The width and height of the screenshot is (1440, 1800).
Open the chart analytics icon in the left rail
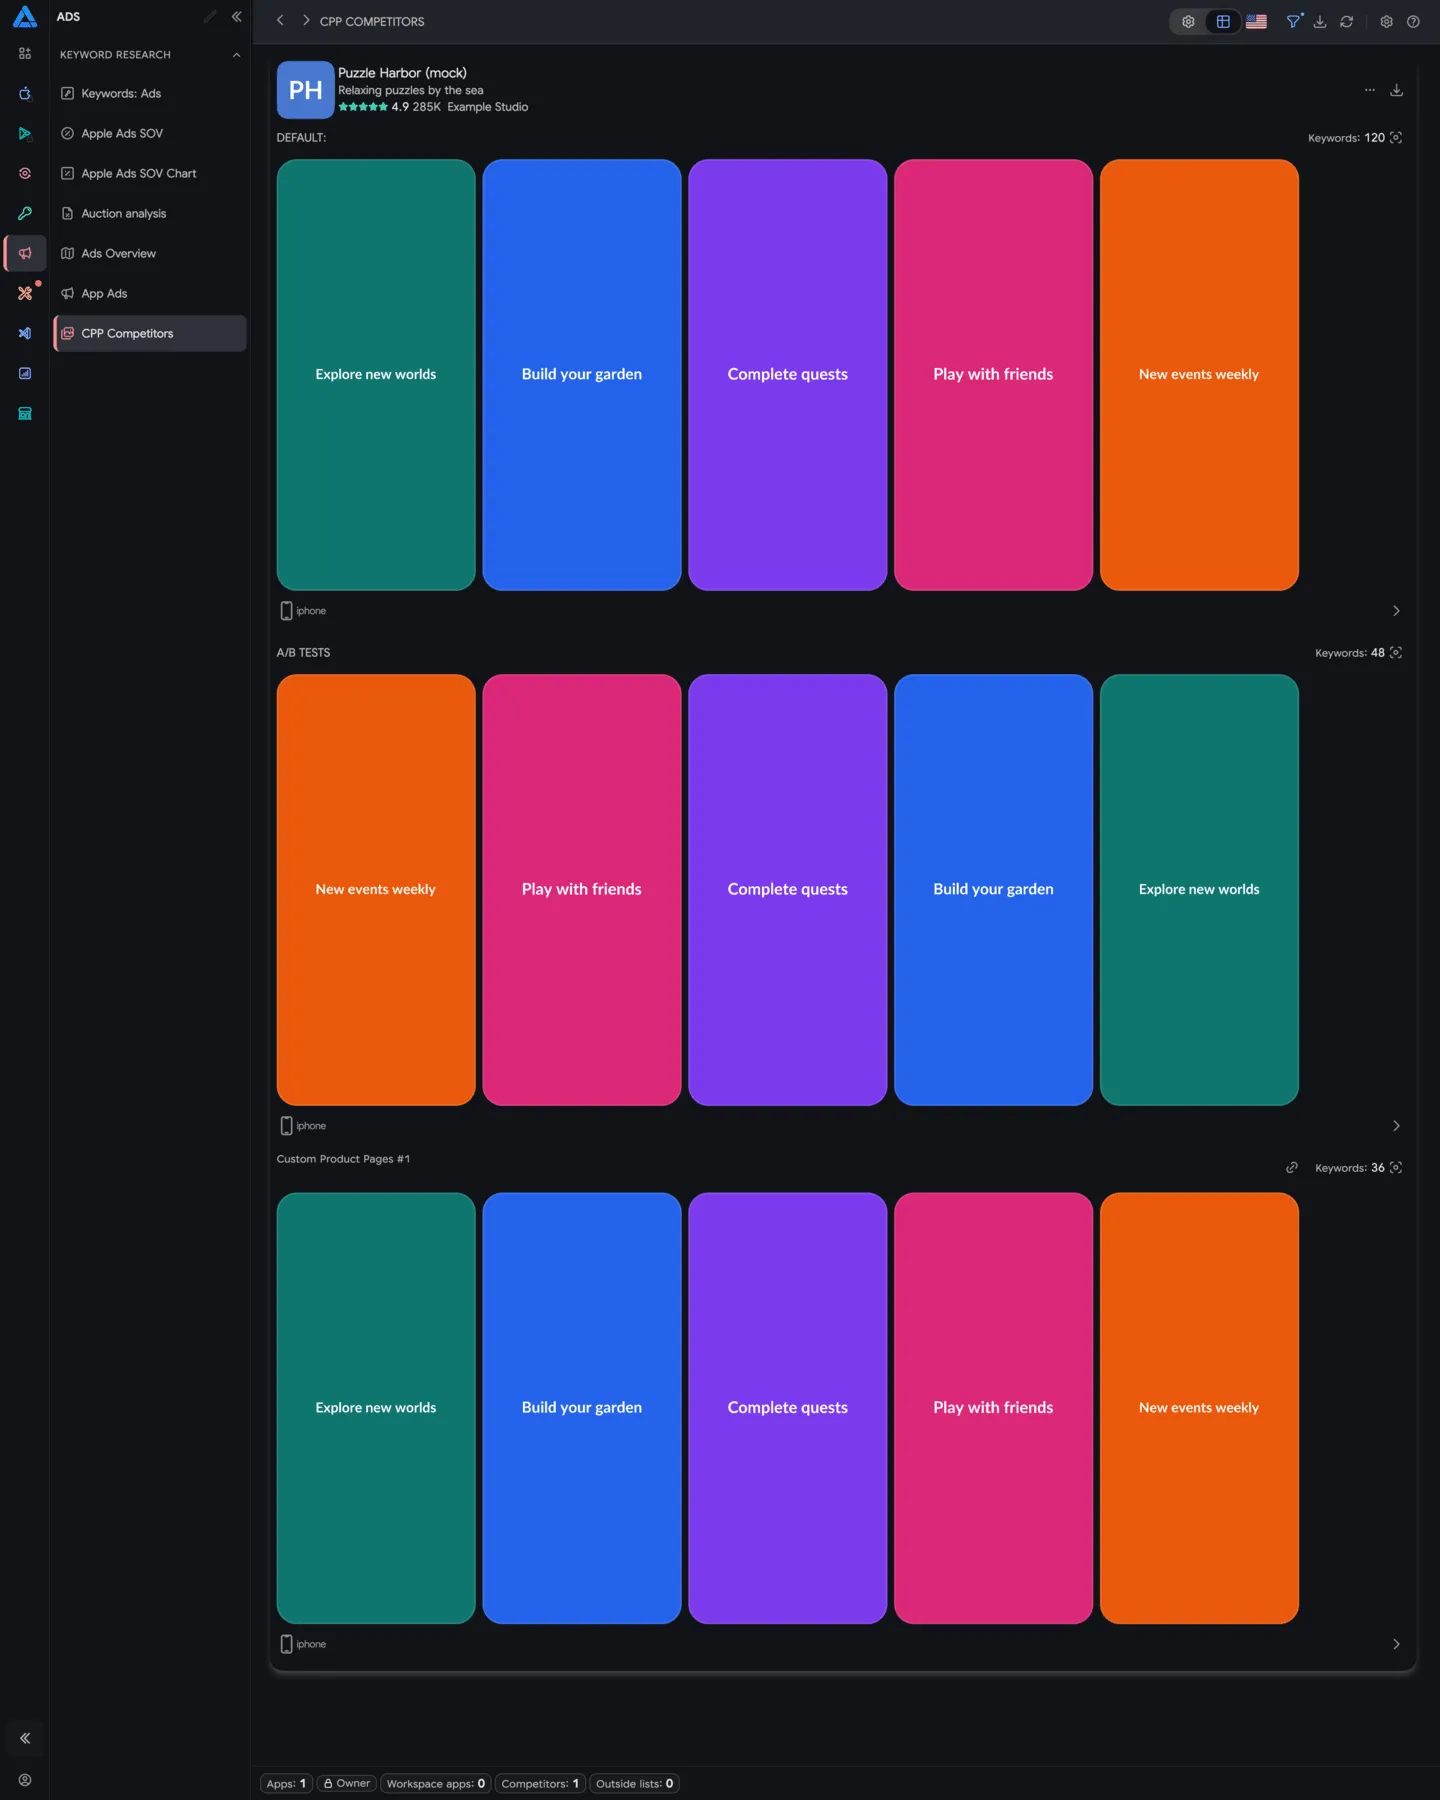[25, 373]
